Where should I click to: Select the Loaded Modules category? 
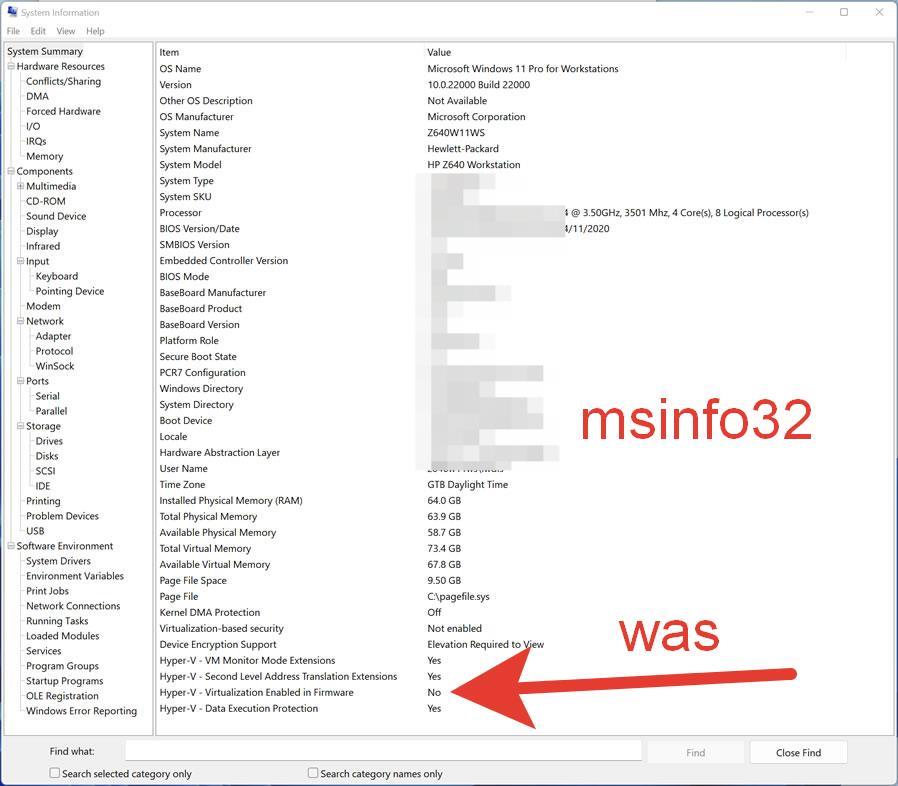[62, 636]
